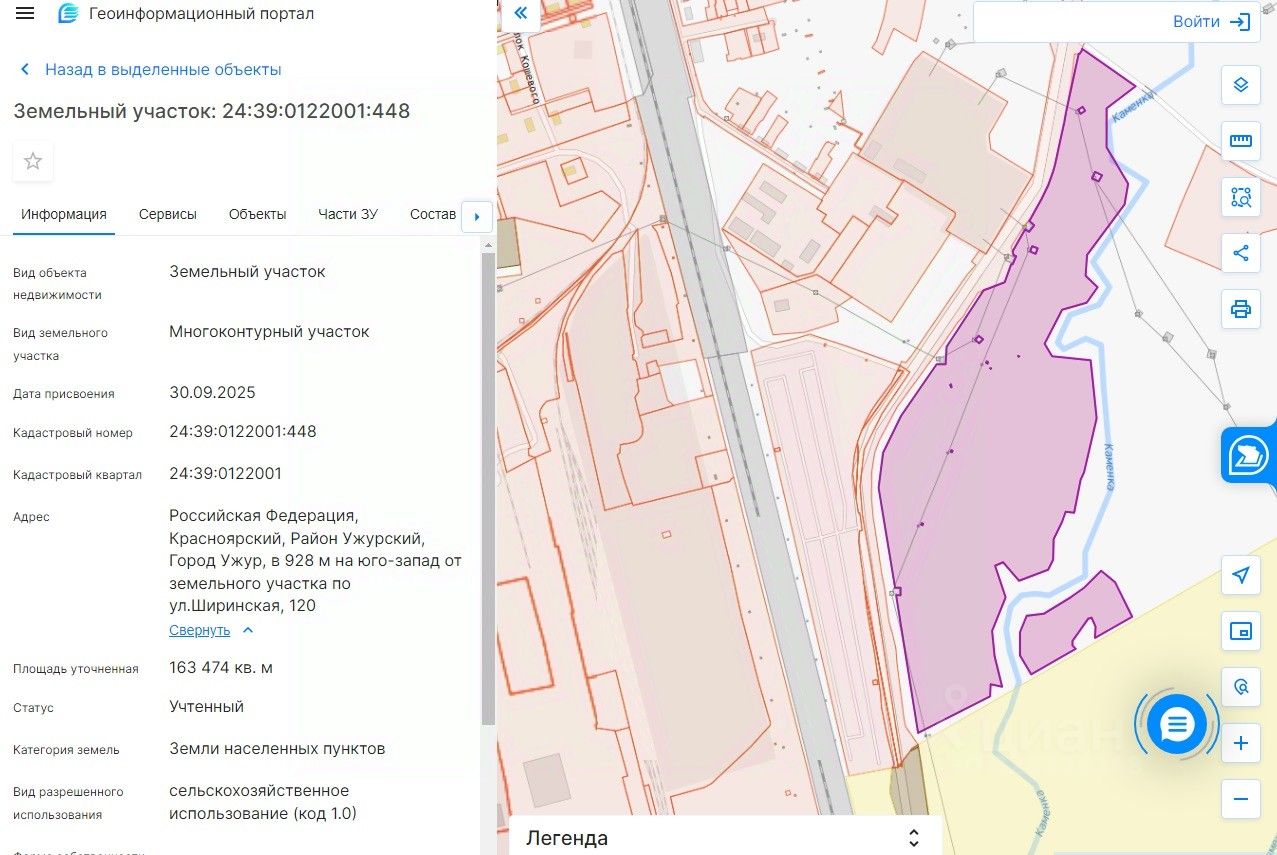Share the current map view
Image resolution: width=1277 pixels, height=855 pixels.
(1240, 253)
